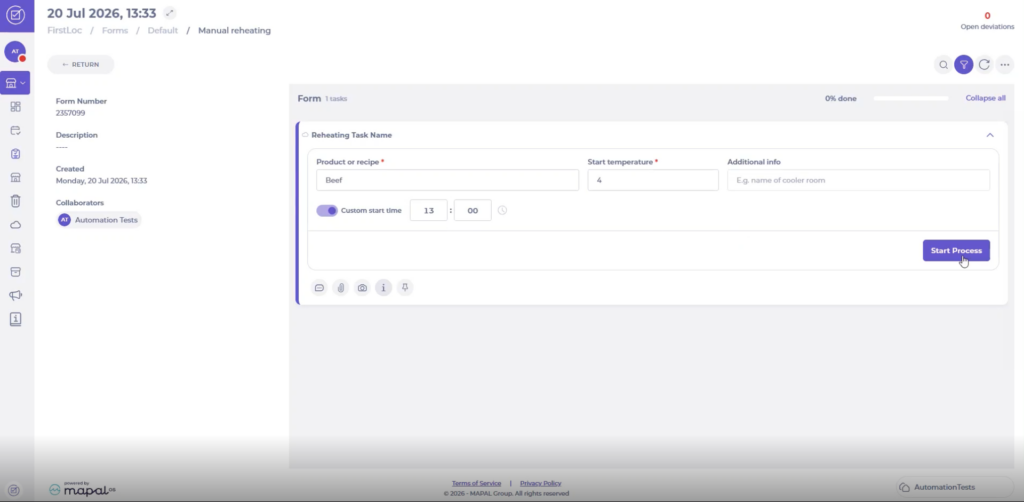The height and width of the screenshot is (502, 1024).
Task: Click the expand arrows beside the date title
Action: coord(170,12)
